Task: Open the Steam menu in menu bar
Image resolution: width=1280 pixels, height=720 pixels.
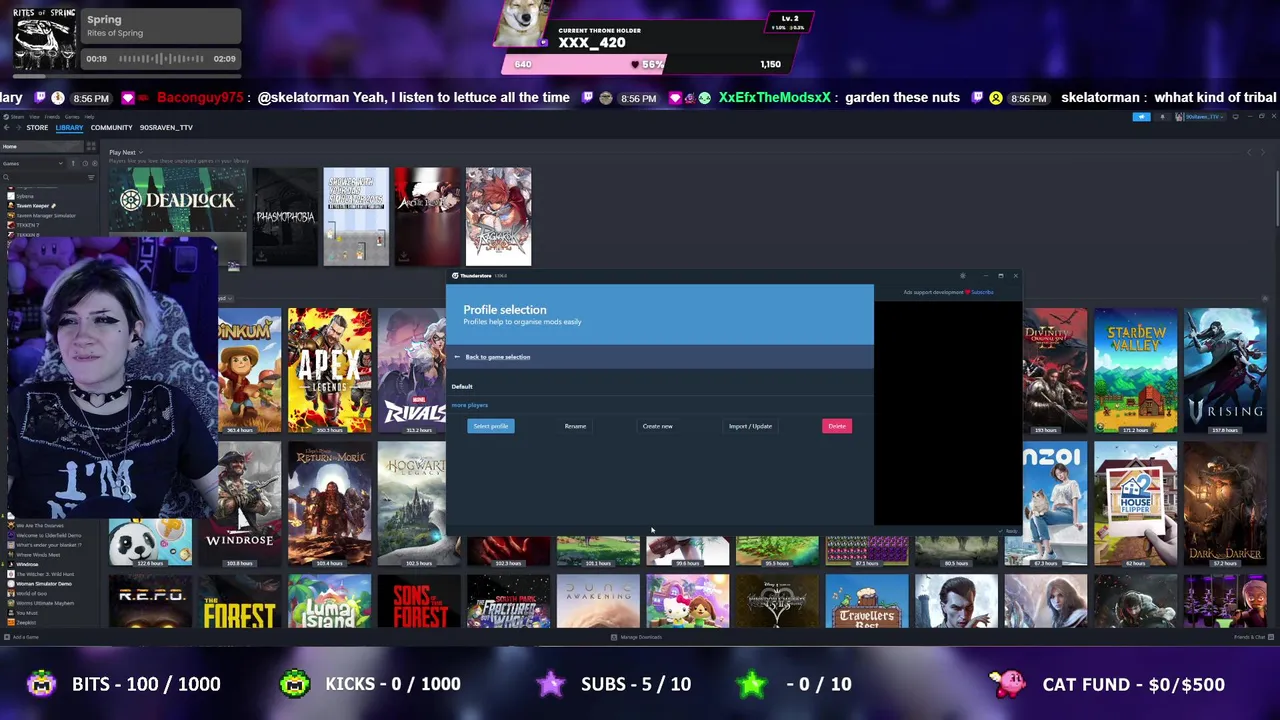Action: [17, 117]
